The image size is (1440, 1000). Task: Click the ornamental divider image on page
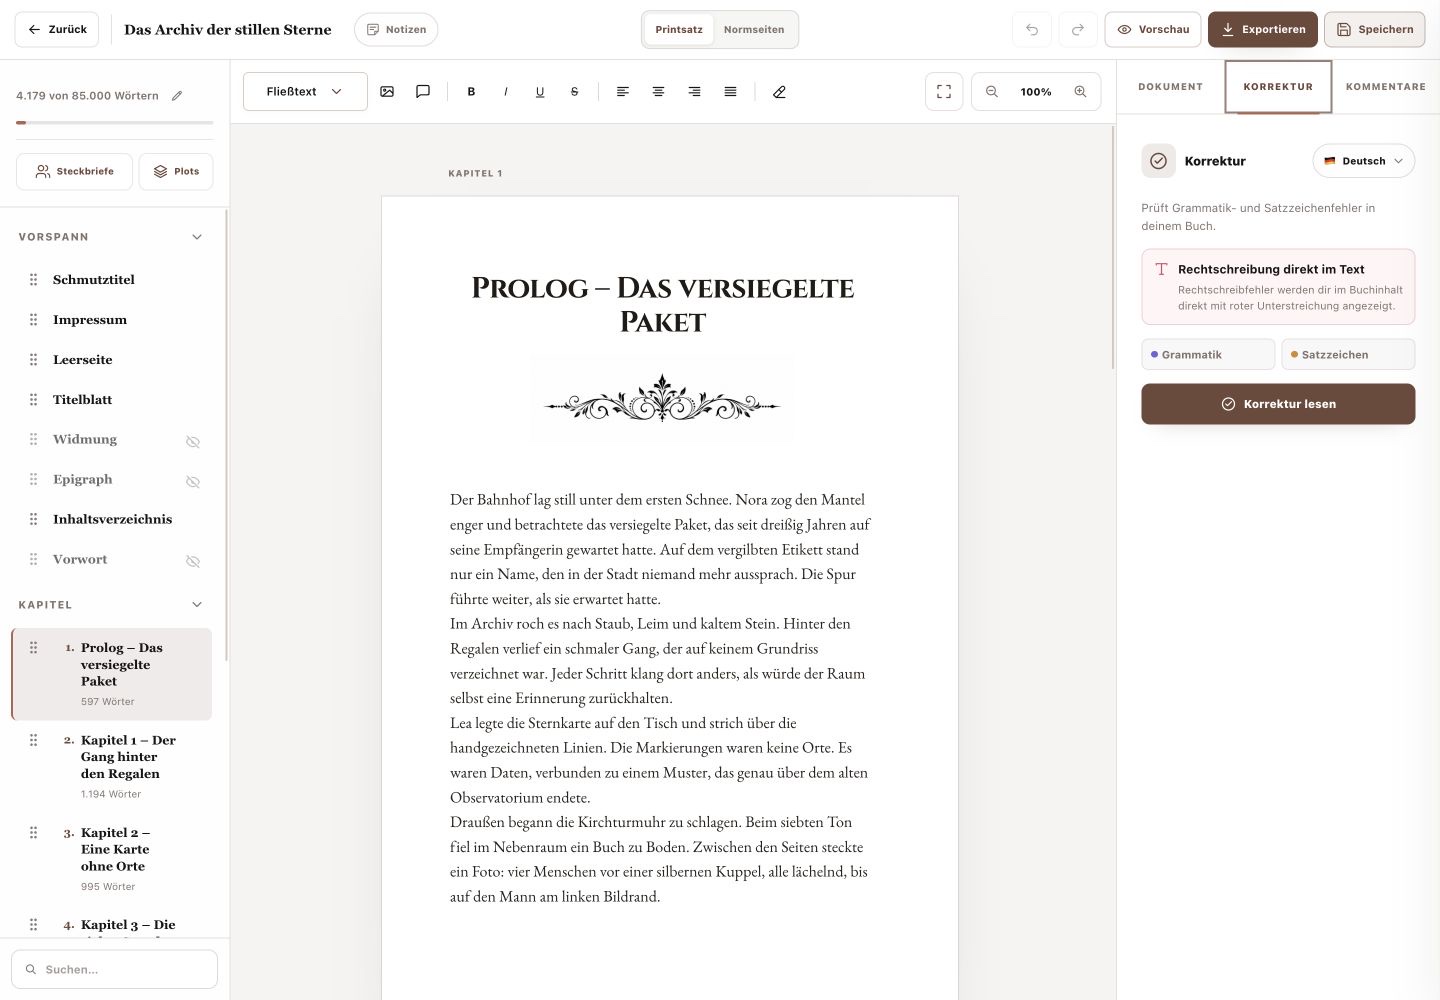point(662,400)
